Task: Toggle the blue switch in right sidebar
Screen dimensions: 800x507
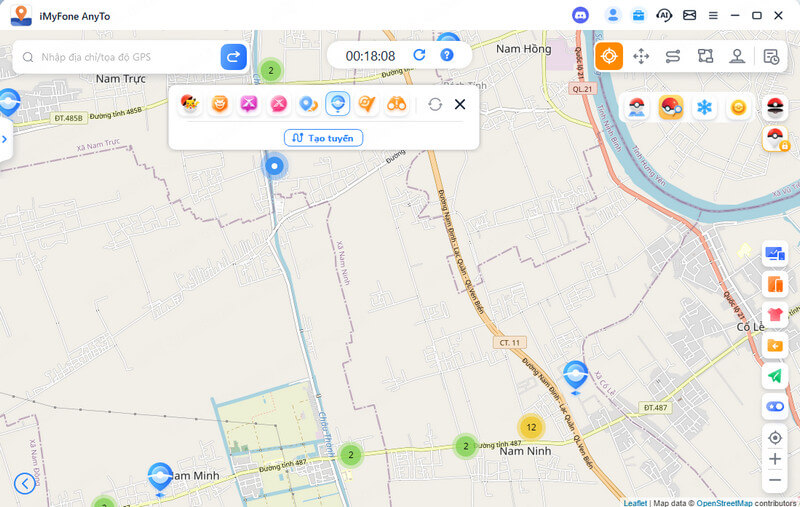Action: pyautogui.click(x=775, y=406)
